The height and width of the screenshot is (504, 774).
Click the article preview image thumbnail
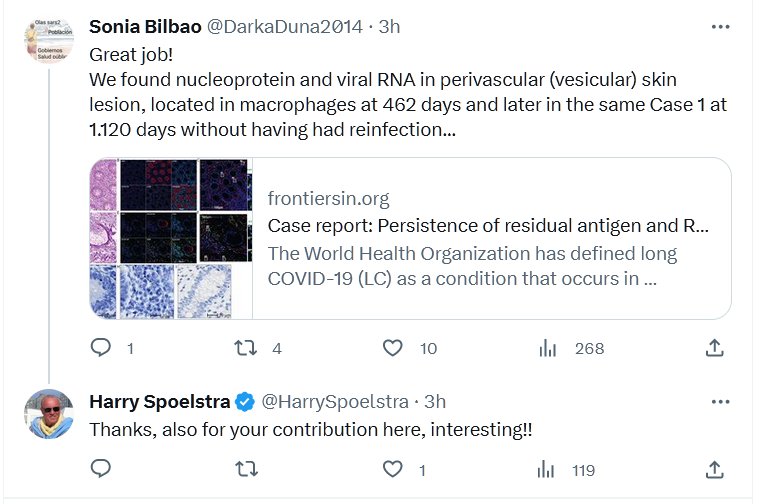pos(170,238)
